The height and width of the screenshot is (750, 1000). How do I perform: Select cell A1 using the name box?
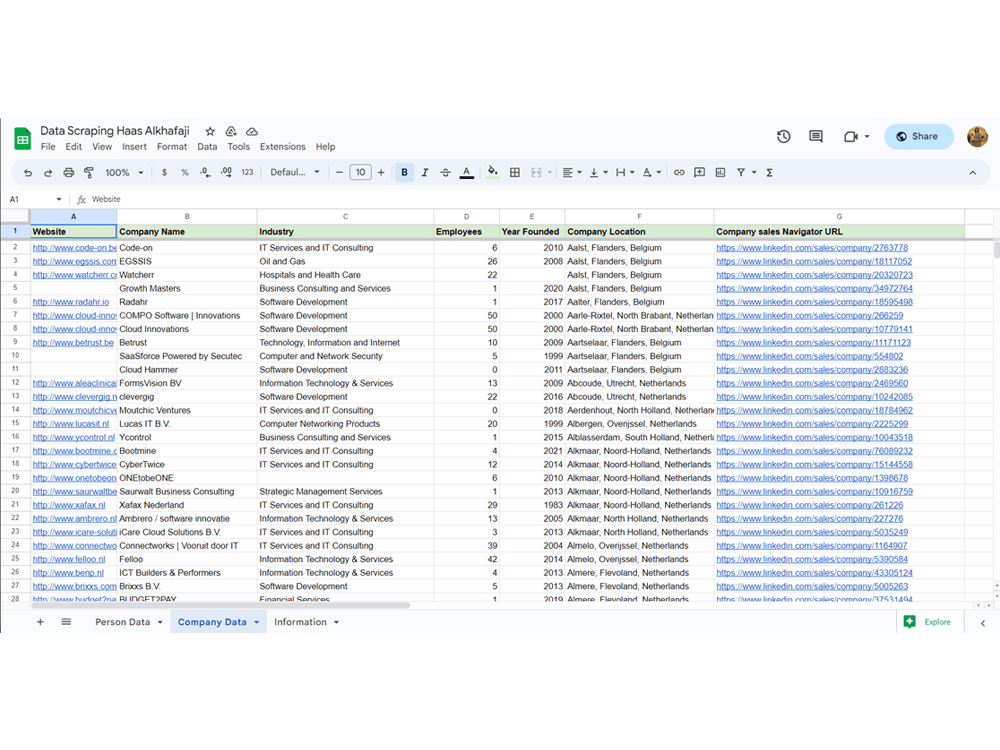30,198
